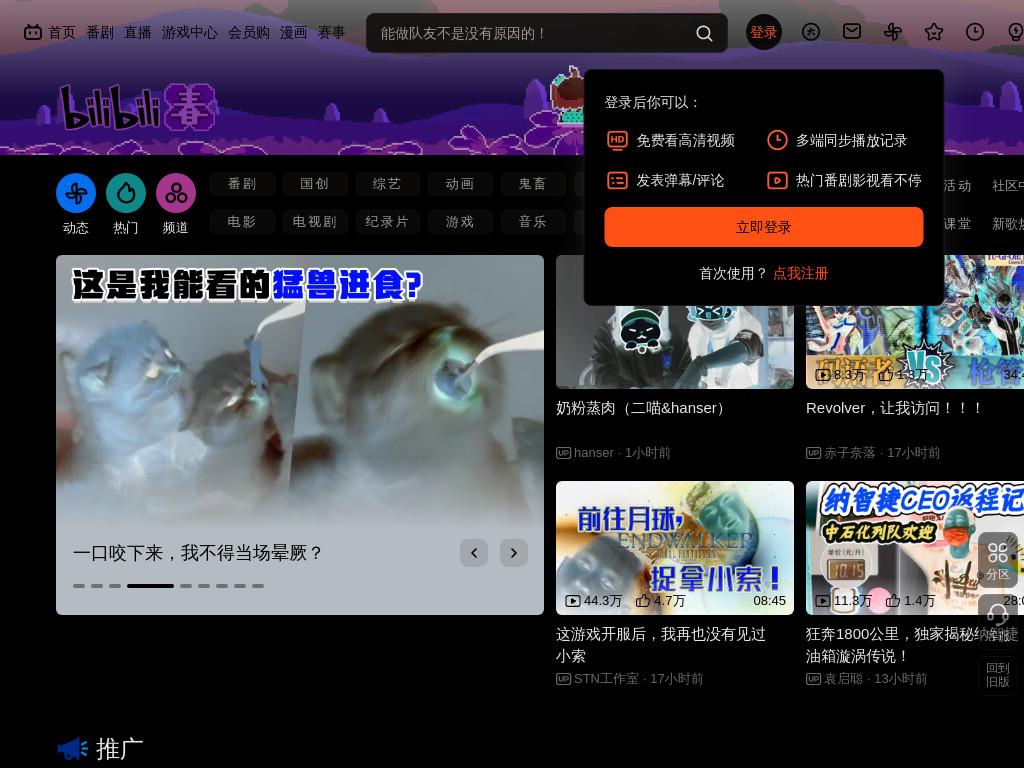Image resolution: width=1024 pixels, height=768 pixels.
Task: Click the list icon for 发表弹幕/评论
Action: coord(617,180)
